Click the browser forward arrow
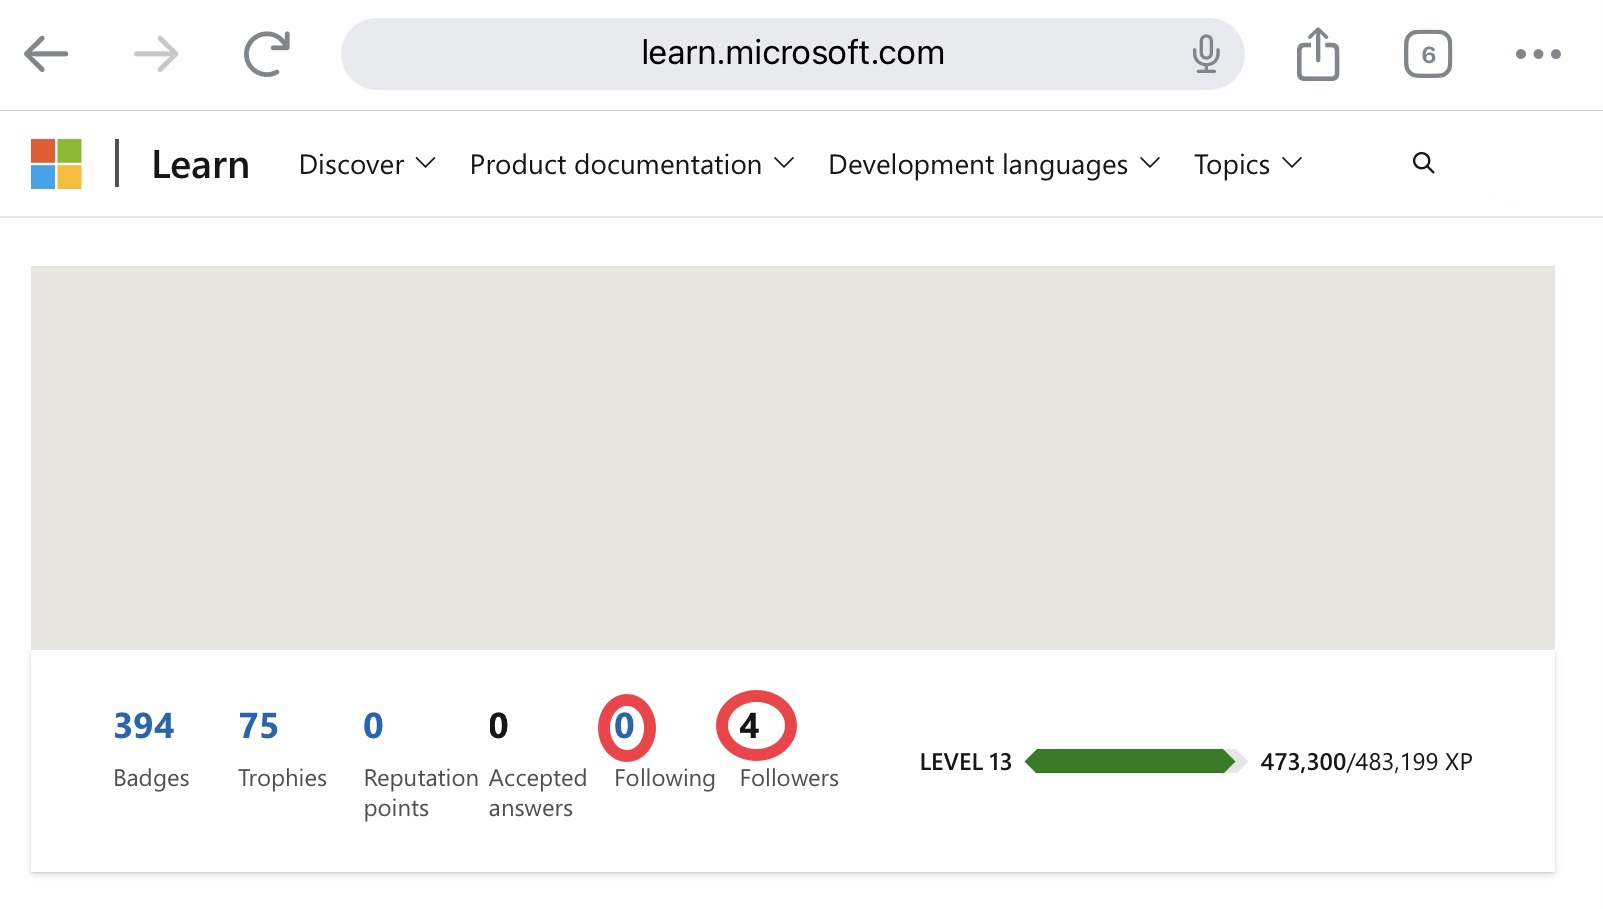 [x=156, y=54]
